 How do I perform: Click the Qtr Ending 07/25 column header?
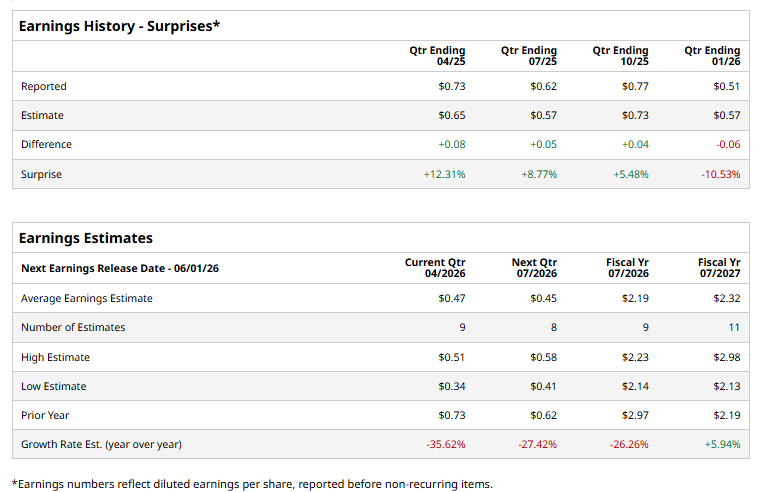529,56
